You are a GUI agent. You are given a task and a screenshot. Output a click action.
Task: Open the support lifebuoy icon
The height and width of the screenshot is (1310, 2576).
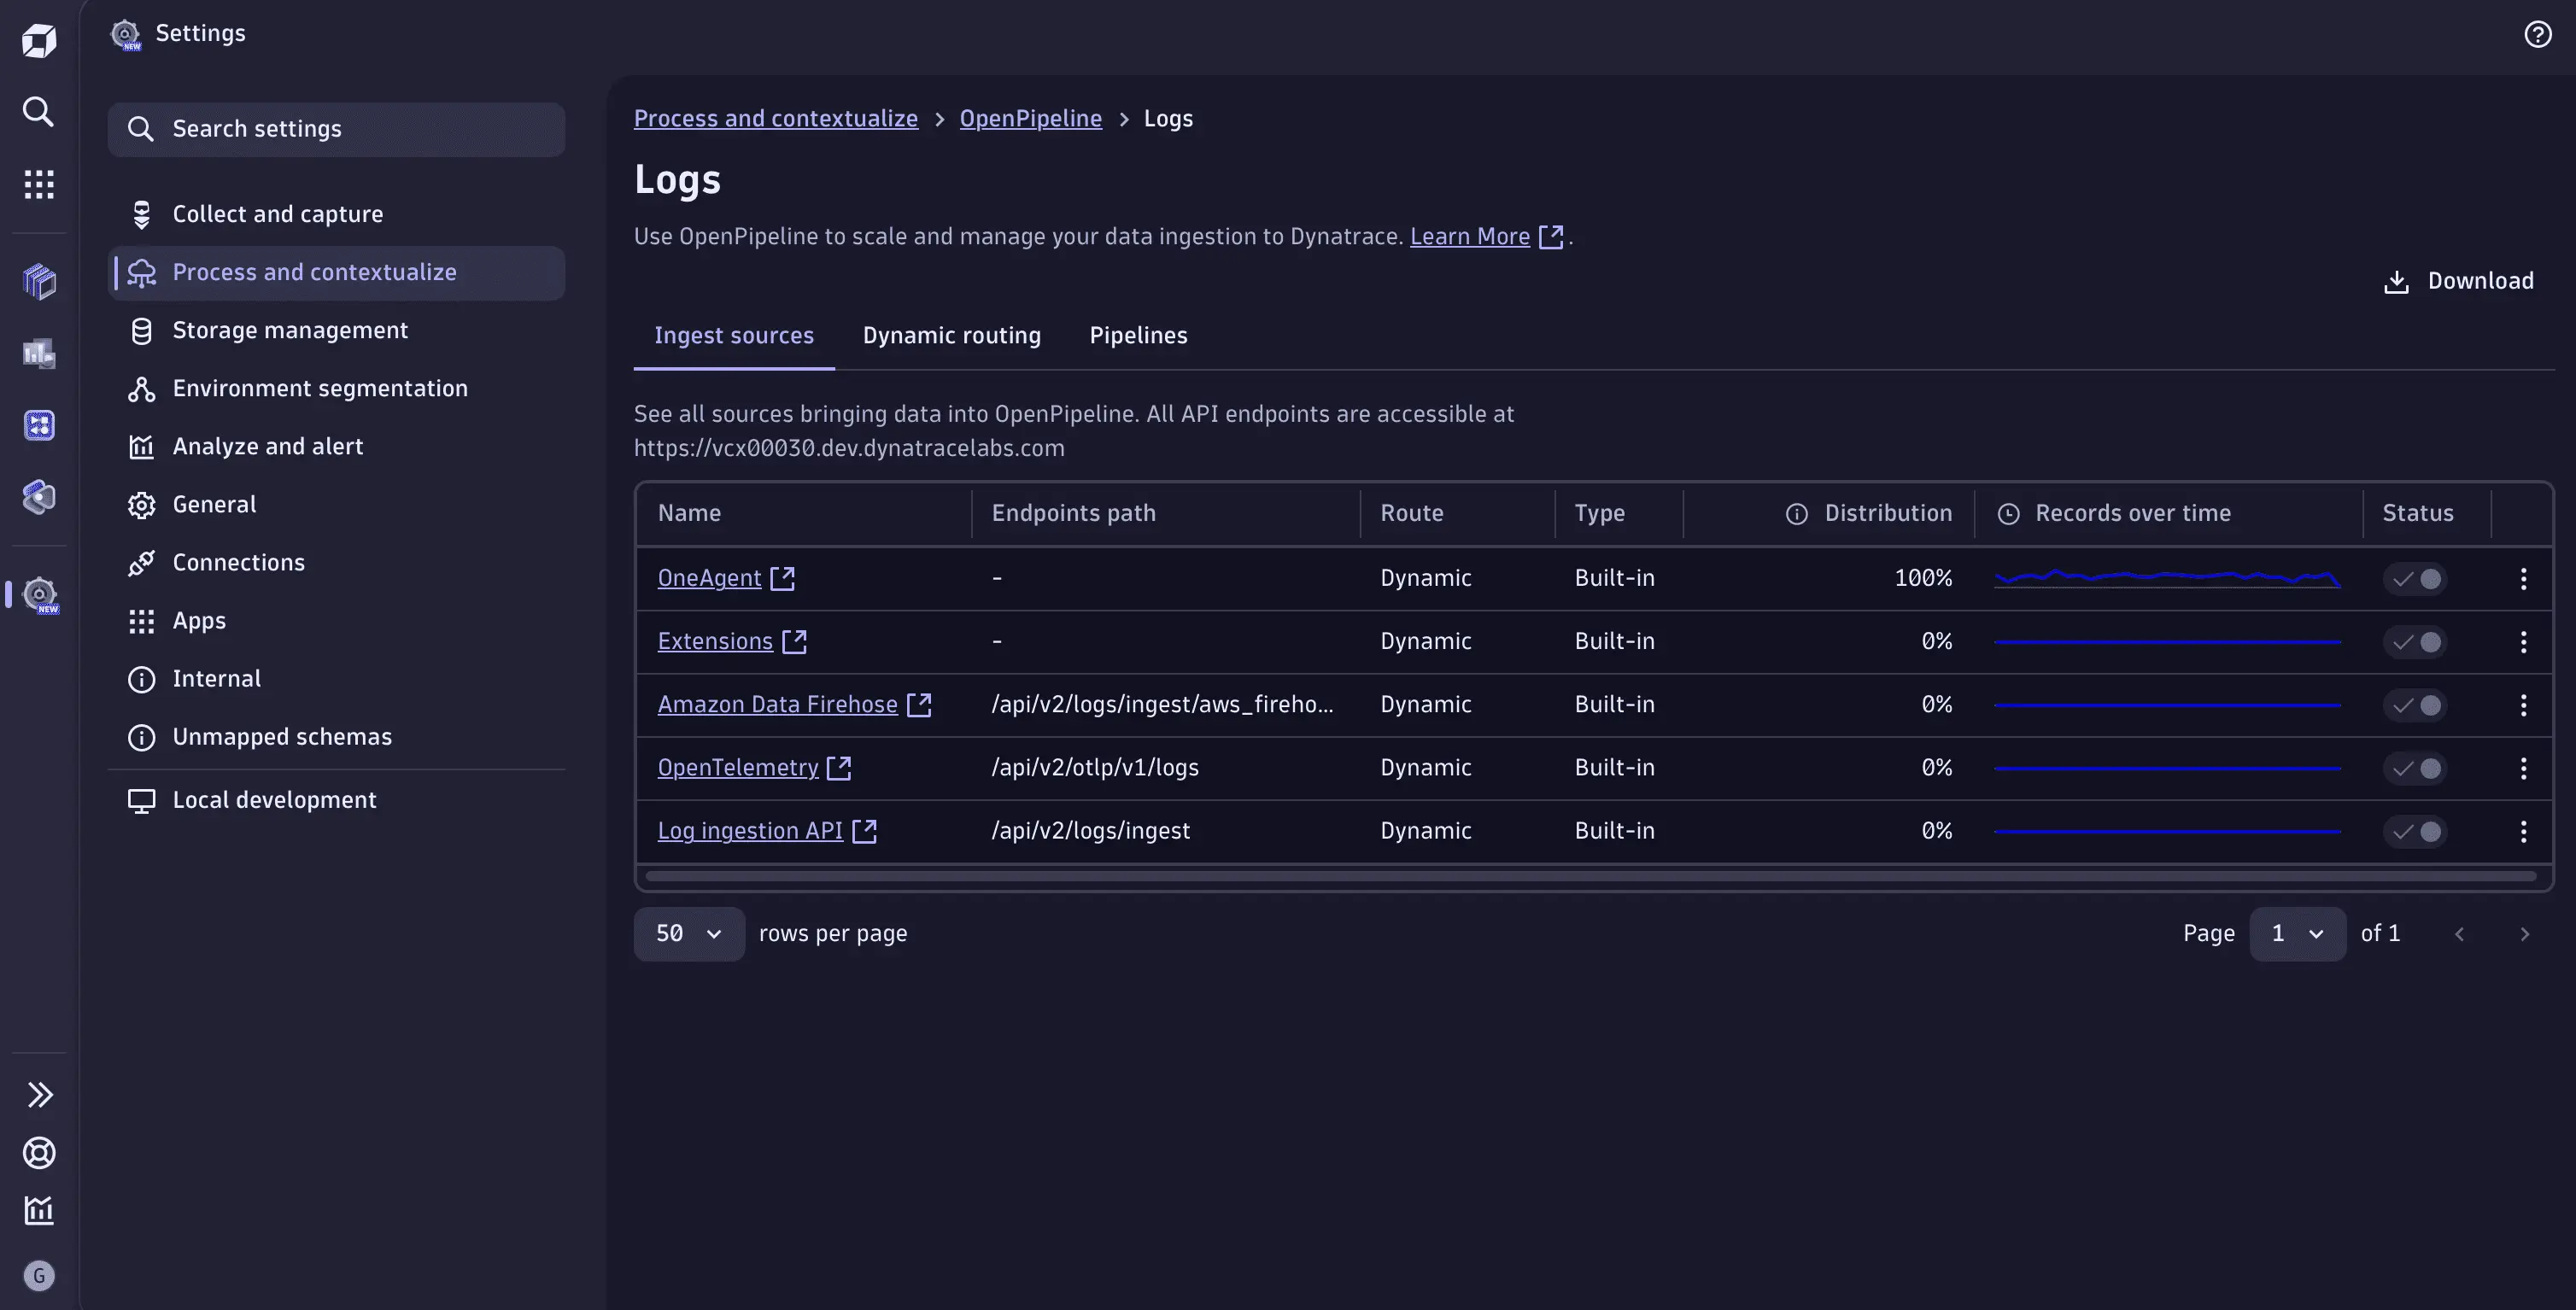39,1153
